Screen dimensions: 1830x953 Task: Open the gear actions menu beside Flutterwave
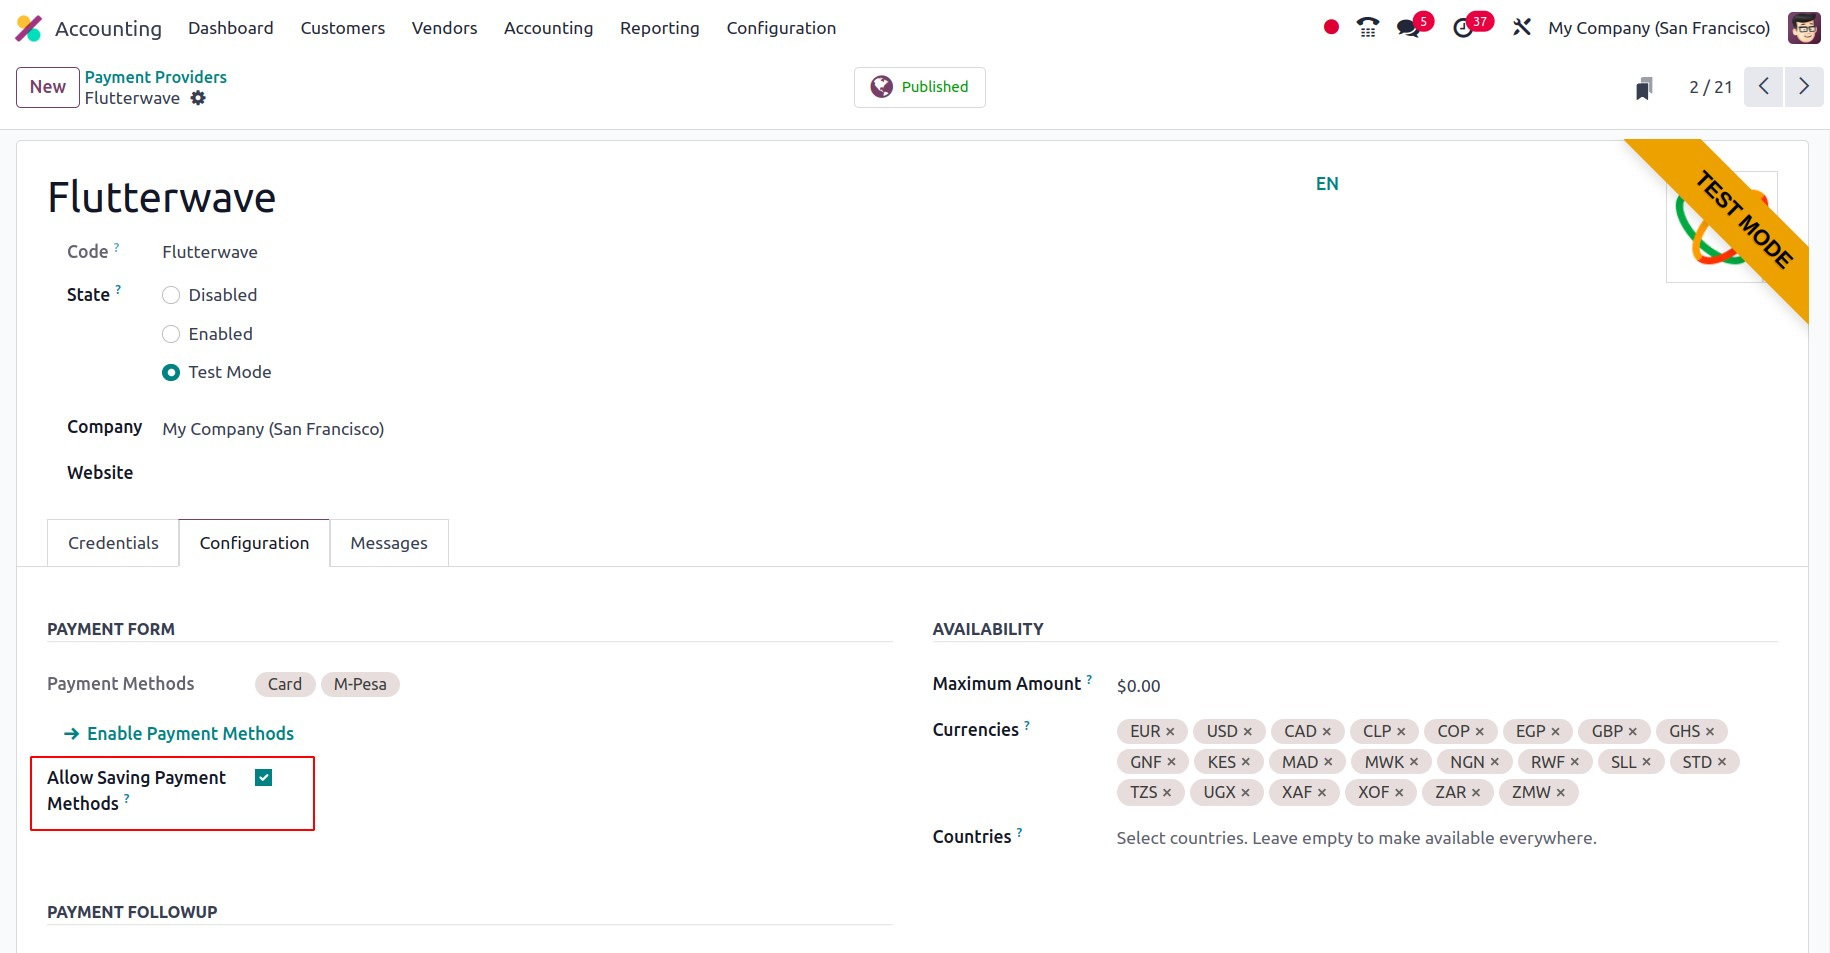pyautogui.click(x=198, y=98)
